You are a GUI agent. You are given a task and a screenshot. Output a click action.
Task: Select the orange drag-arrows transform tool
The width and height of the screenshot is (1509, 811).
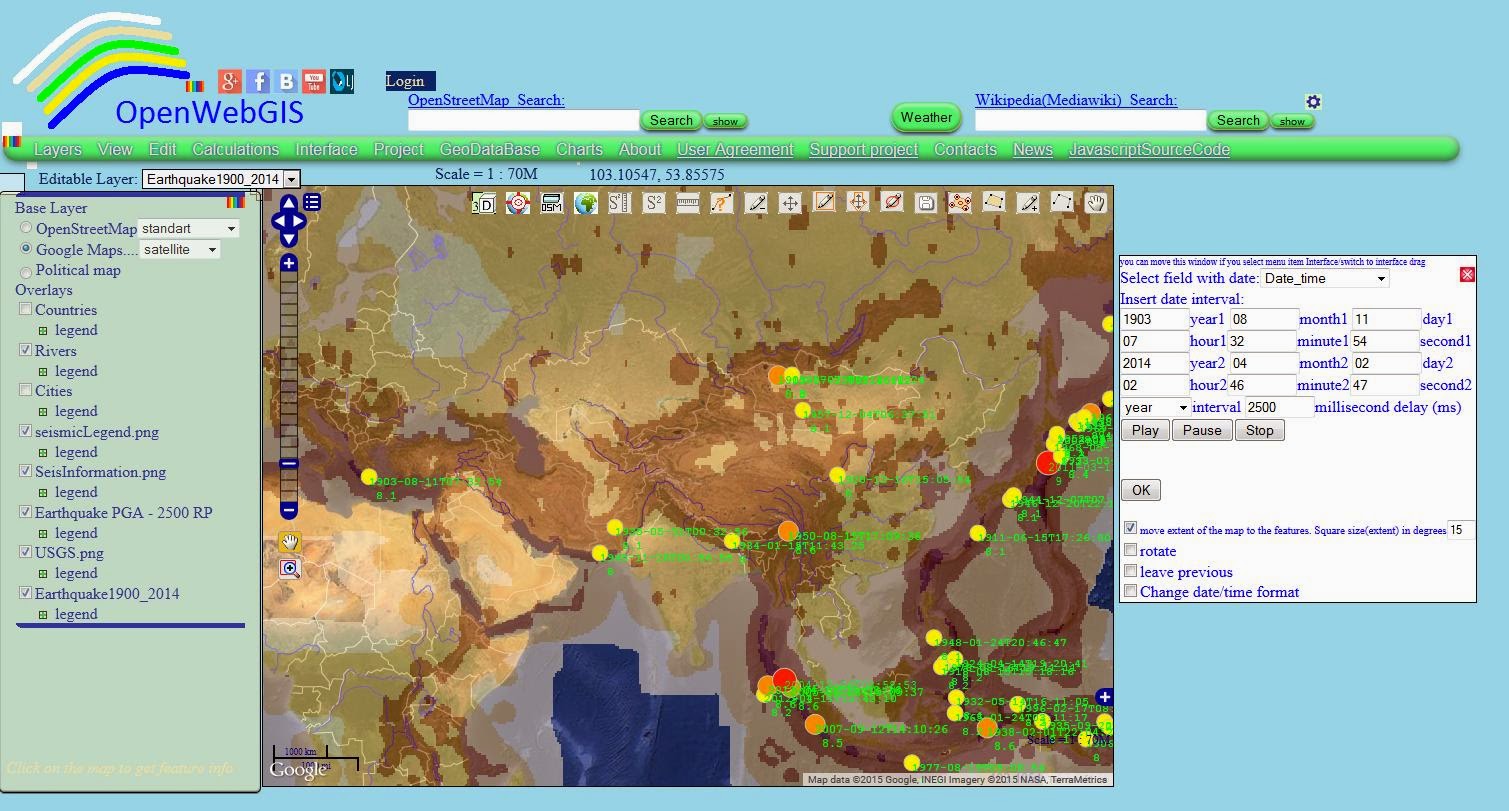click(858, 202)
